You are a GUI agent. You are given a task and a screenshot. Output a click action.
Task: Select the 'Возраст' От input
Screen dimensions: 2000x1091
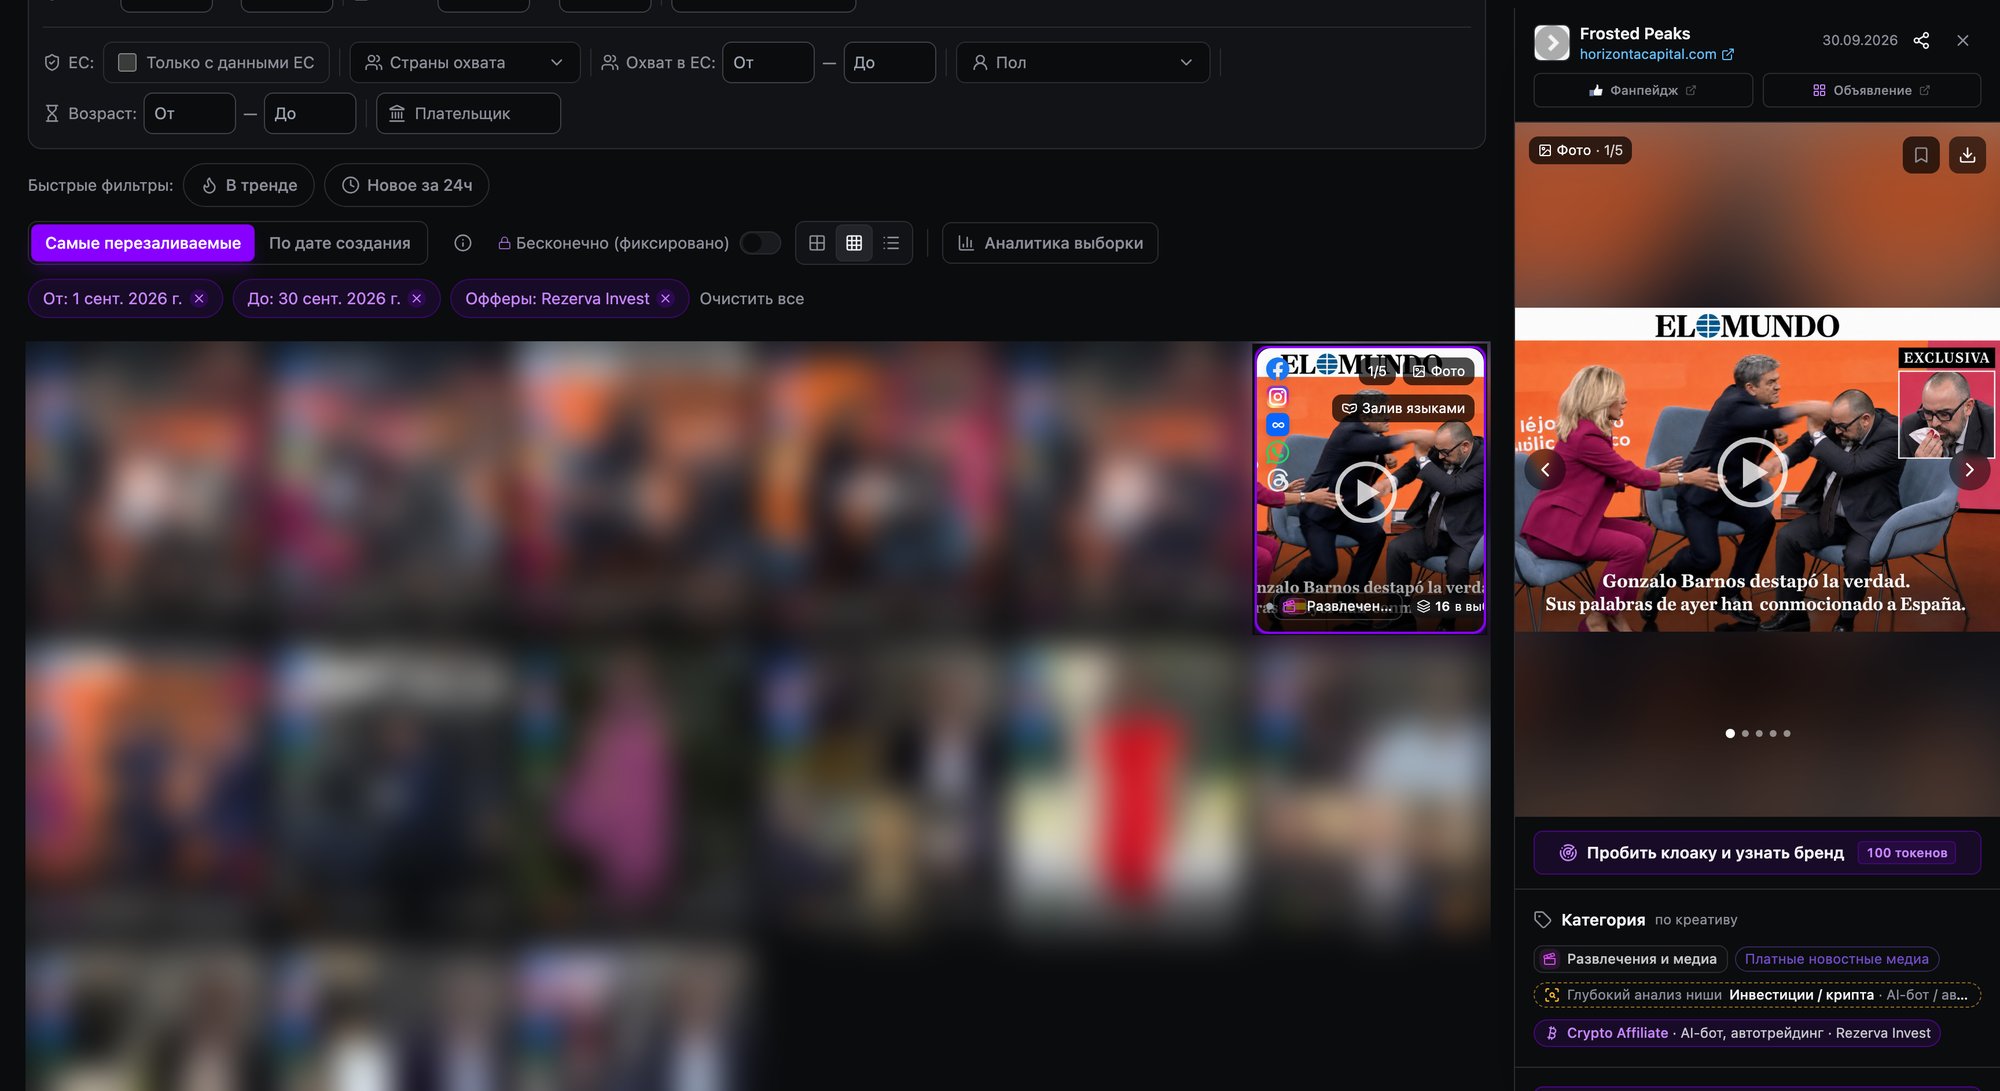coord(190,113)
